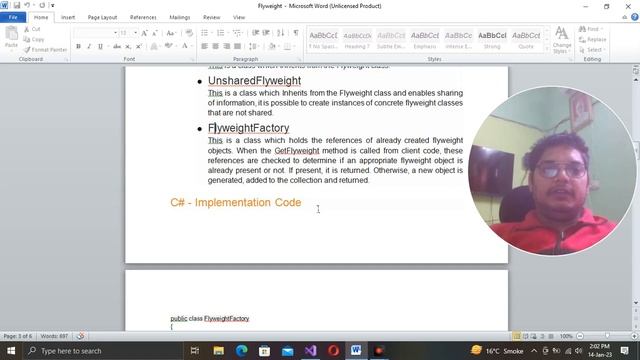Click the Replace command
The height and width of the screenshot is (360, 640).
pos(593,40)
